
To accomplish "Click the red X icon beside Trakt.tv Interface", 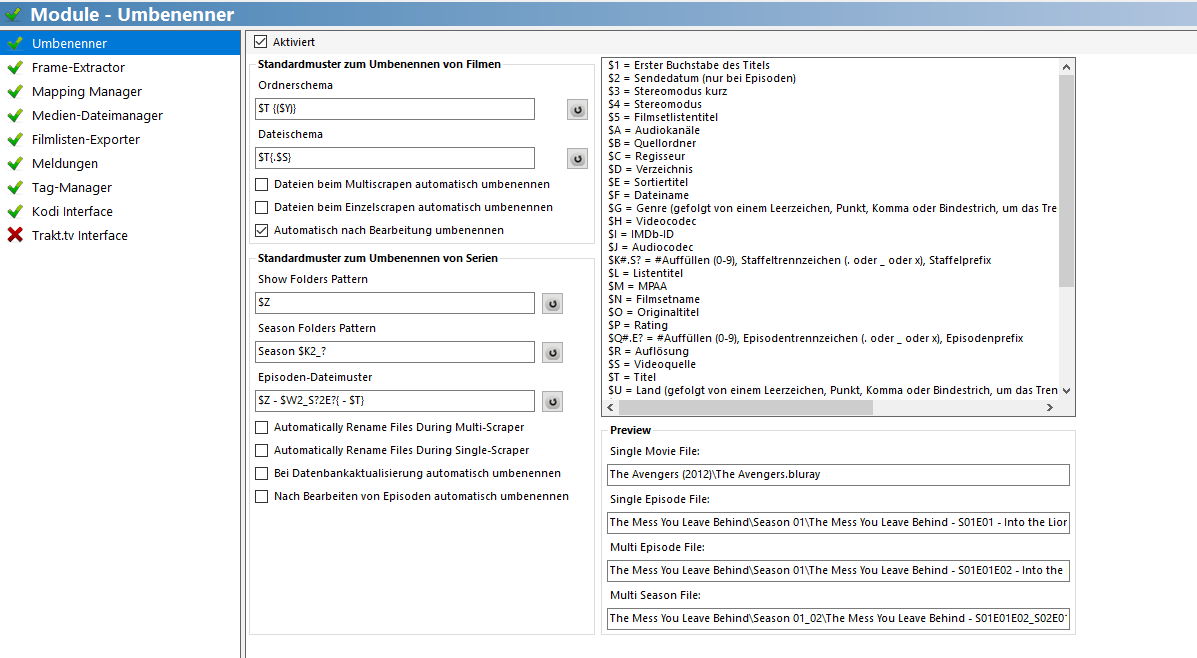I will (15, 235).
